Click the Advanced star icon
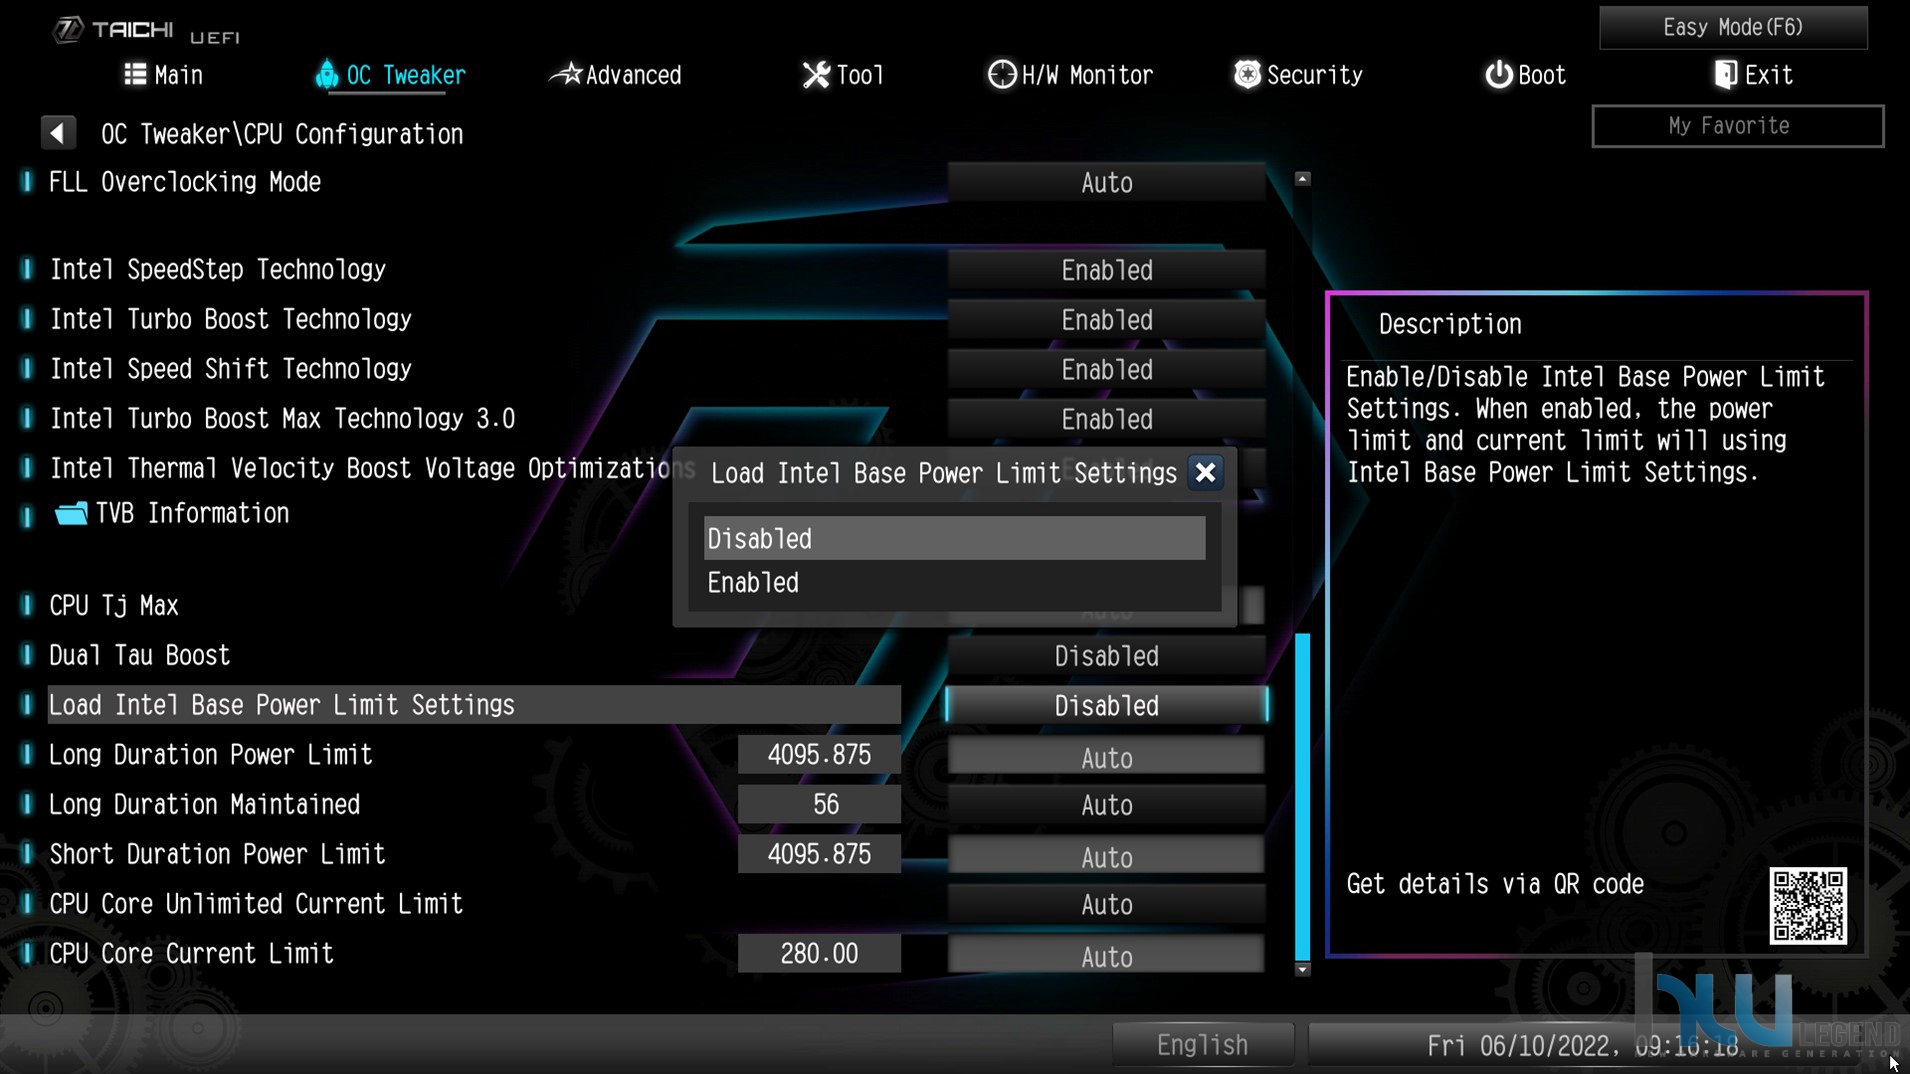Screen dimensions: 1910x1074 tap(566, 74)
